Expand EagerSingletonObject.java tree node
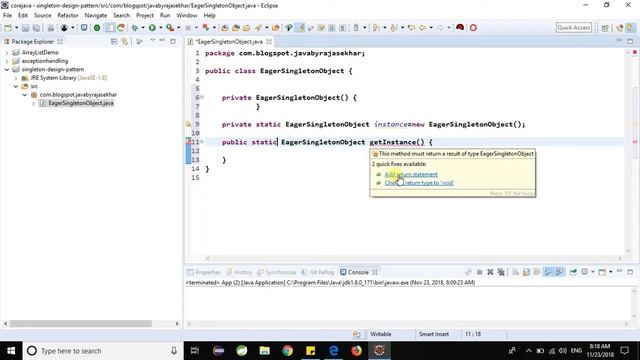The image size is (640, 360). coord(33,103)
